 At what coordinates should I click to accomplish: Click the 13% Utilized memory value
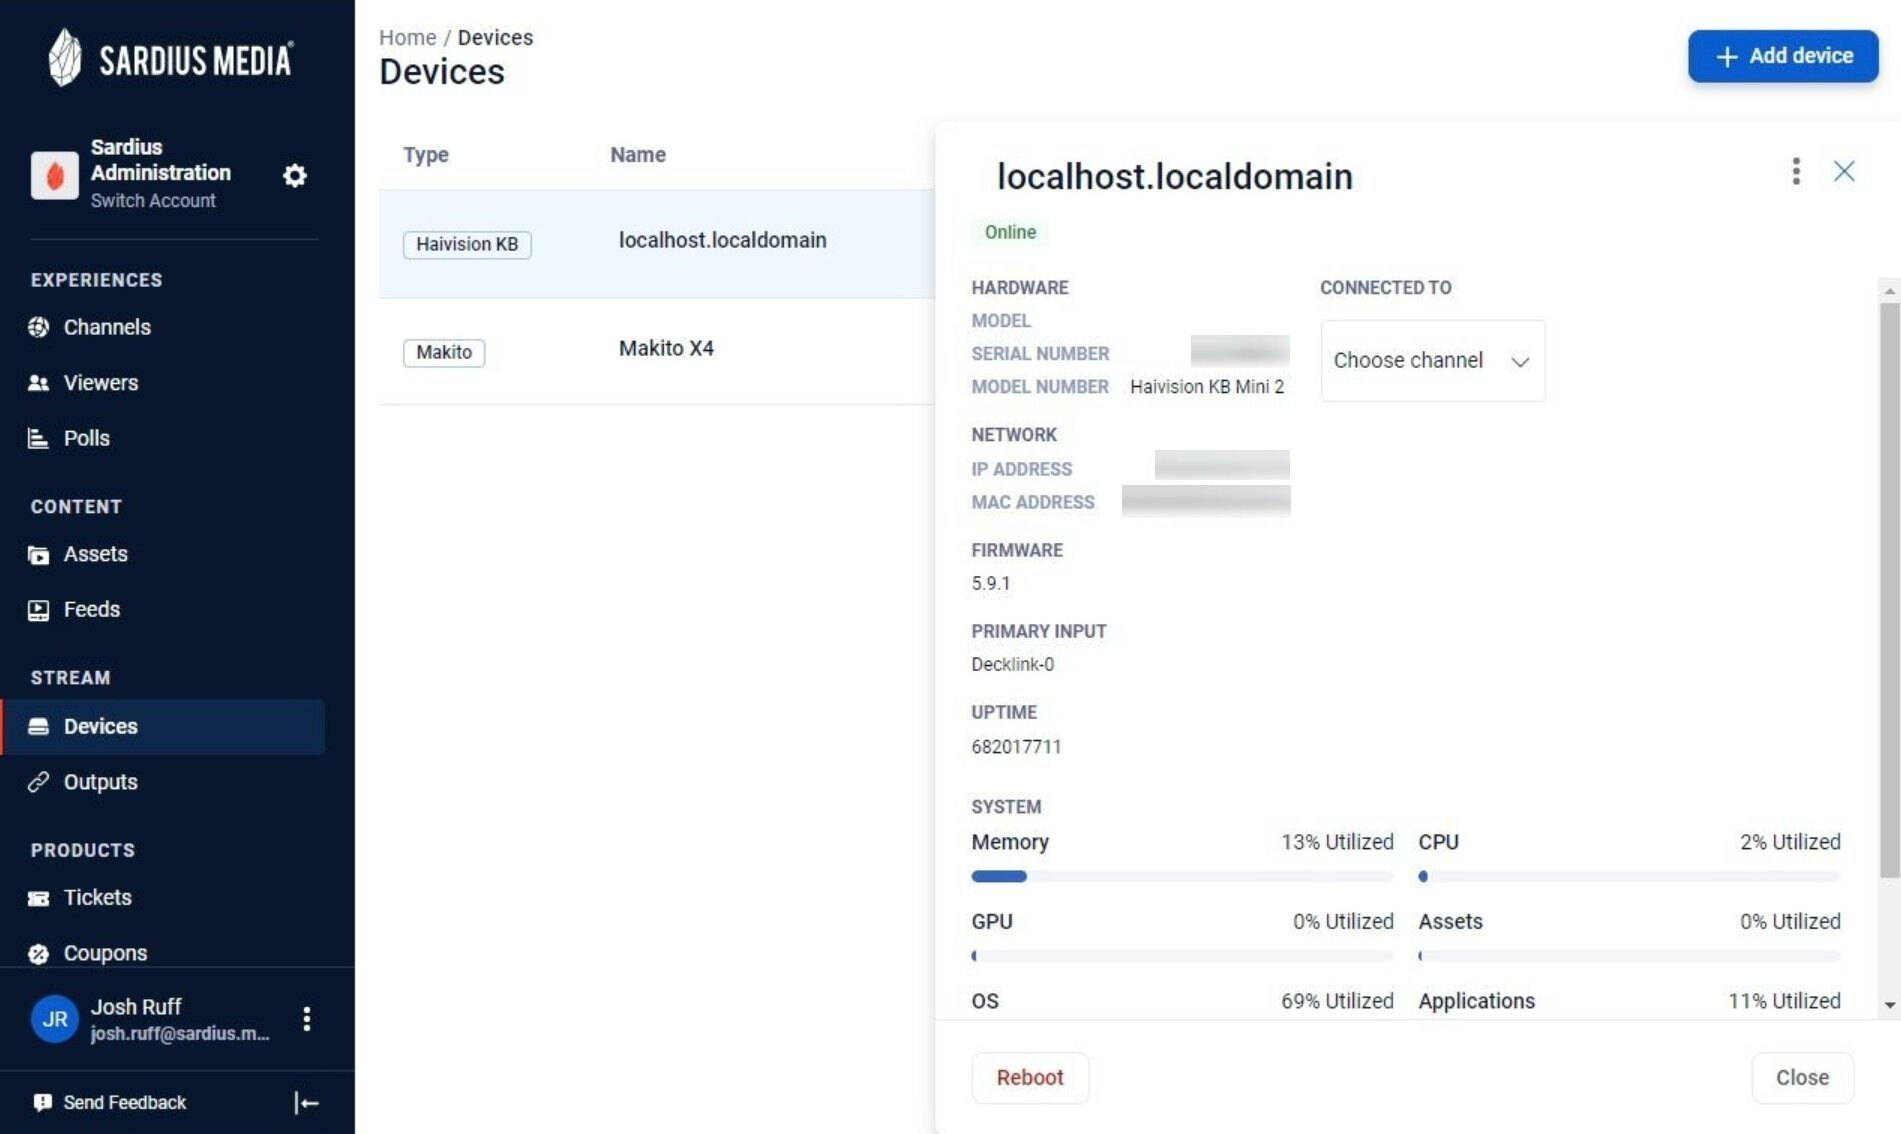[1337, 842]
